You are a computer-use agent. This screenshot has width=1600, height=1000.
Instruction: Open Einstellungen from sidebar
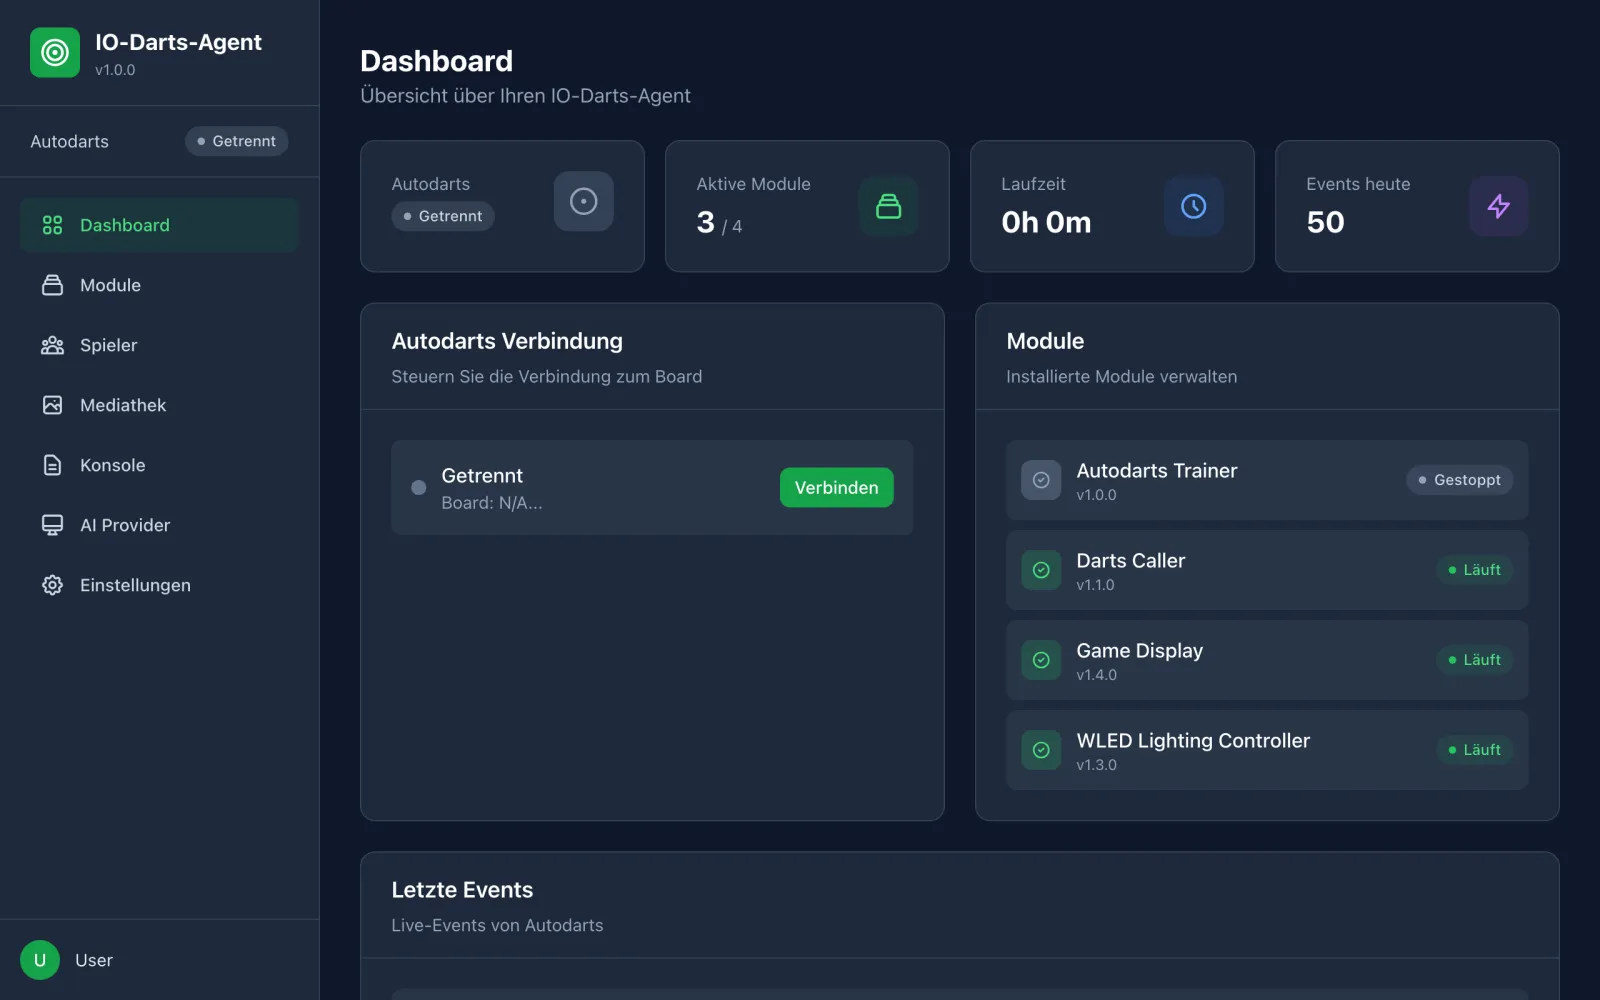(159, 585)
